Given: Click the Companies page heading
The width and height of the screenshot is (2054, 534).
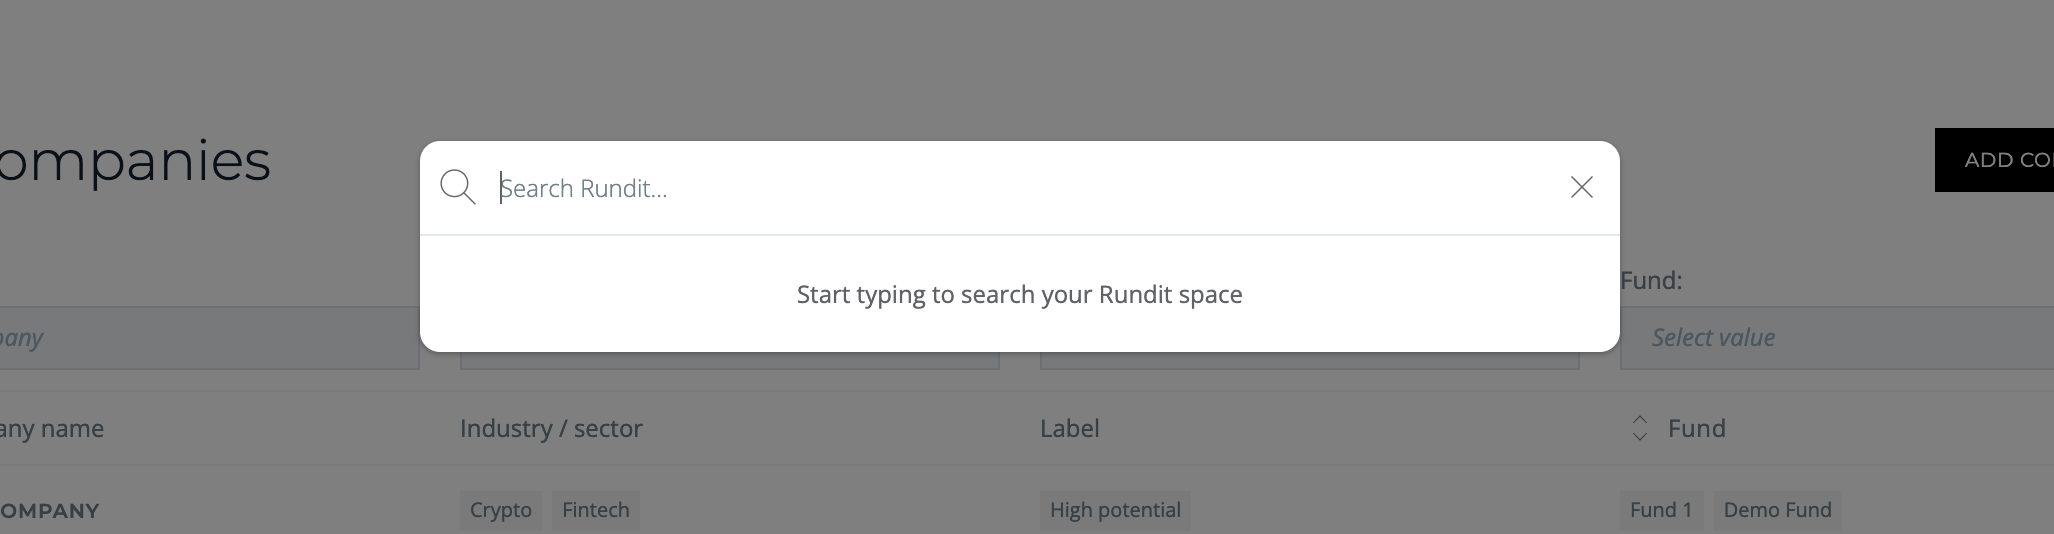Looking at the screenshot, I should pos(135,160).
